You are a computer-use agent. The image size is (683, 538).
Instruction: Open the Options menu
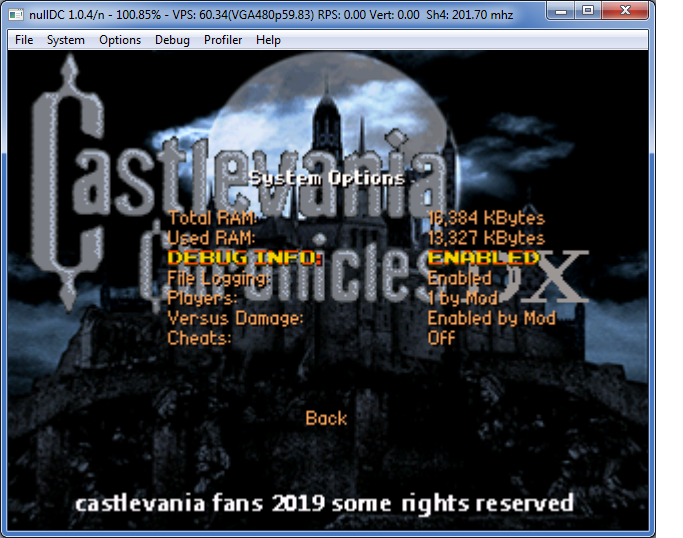pos(120,40)
